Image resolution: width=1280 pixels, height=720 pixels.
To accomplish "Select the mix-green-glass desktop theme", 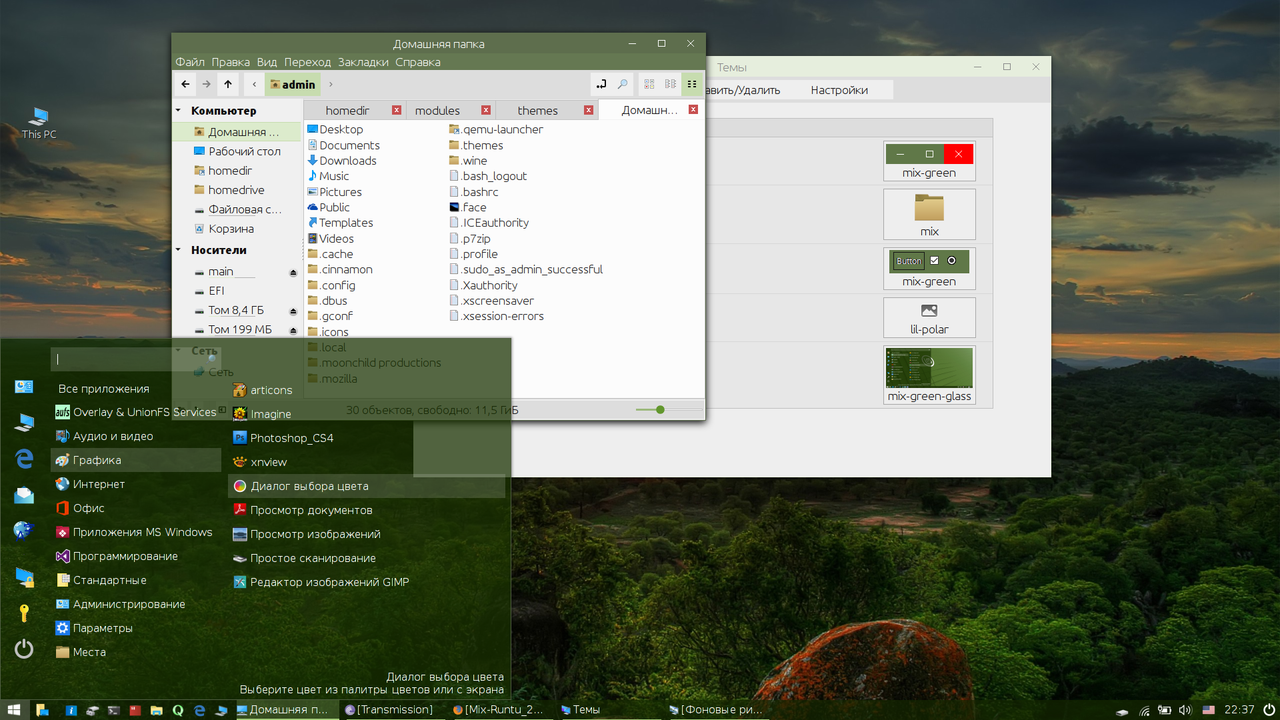I will click(x=929, y=374).
